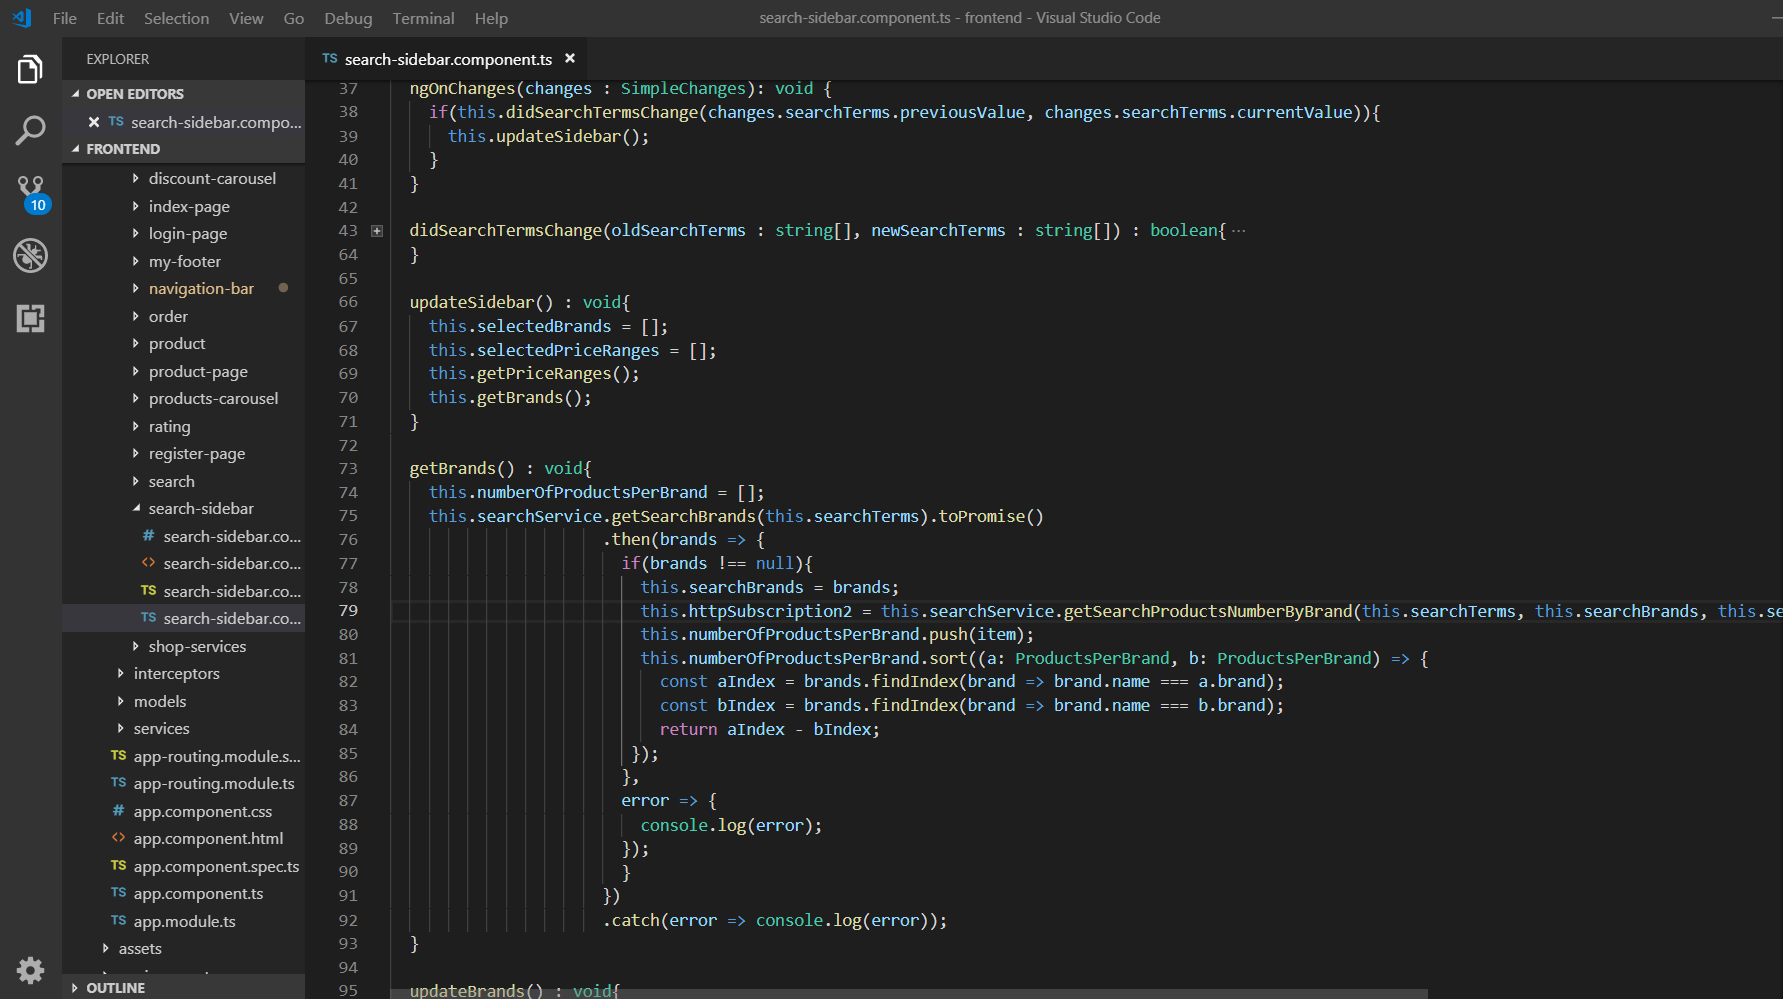
Task: Open the View menu
Action: coord(246,18)
